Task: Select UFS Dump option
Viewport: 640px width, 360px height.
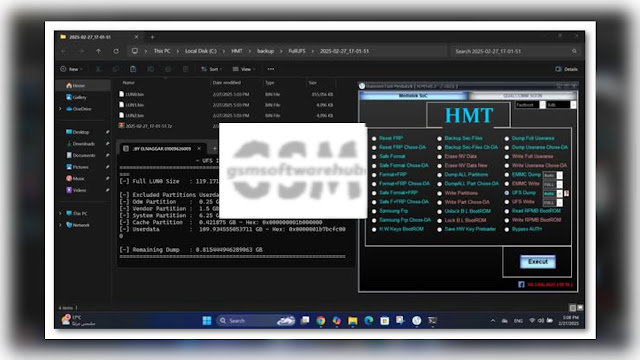Action: [520, 193]
